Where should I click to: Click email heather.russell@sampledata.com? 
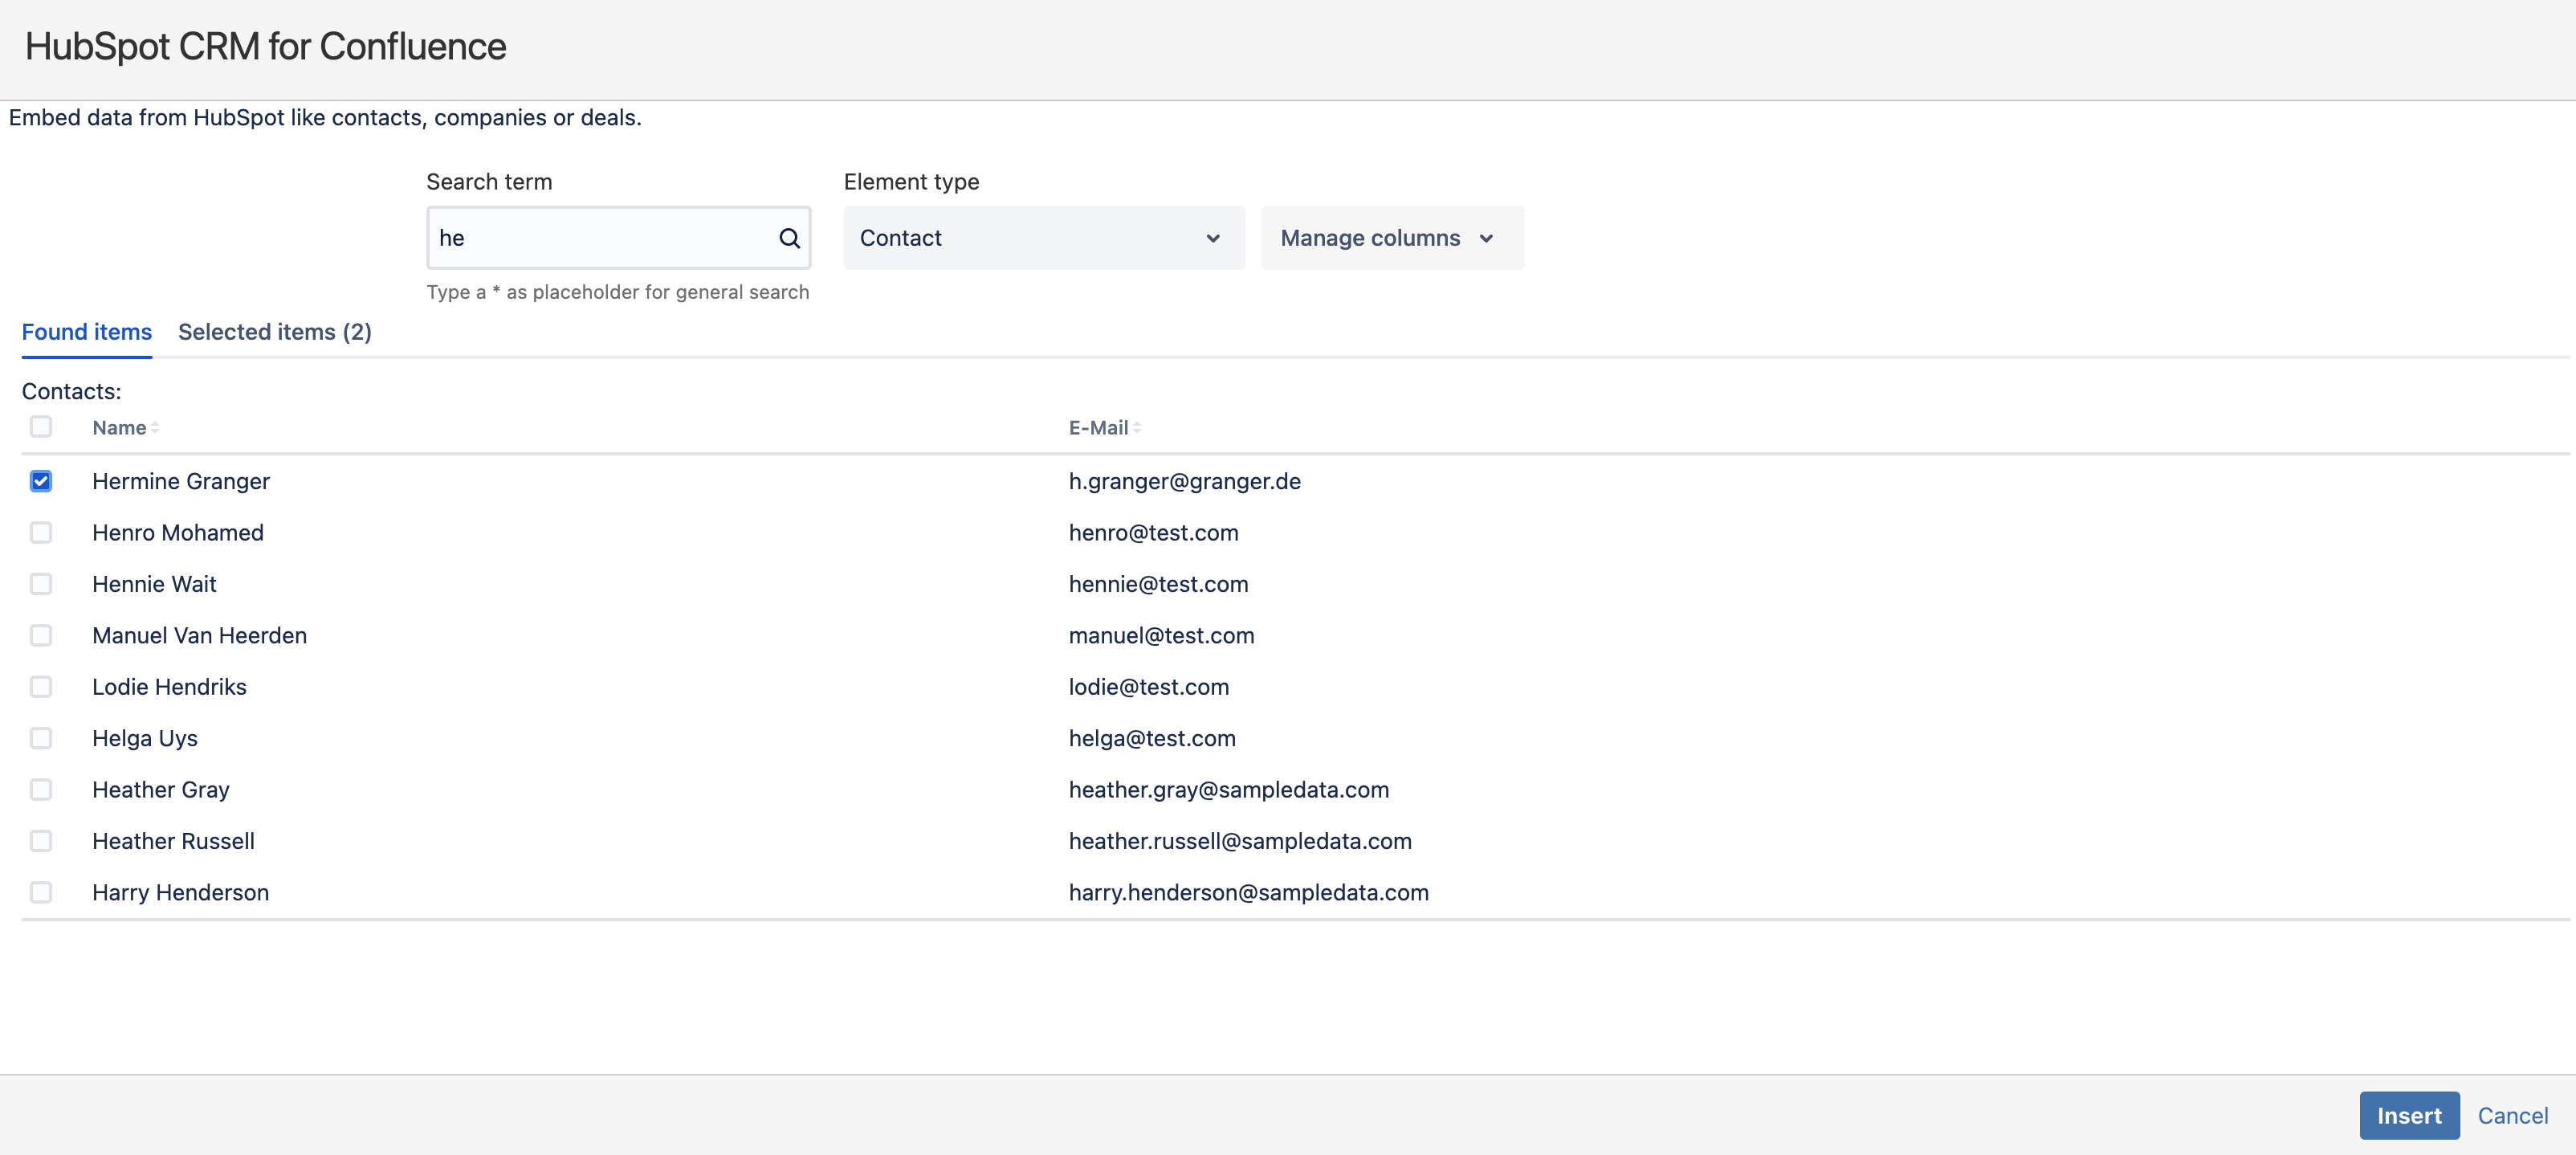1240,841
